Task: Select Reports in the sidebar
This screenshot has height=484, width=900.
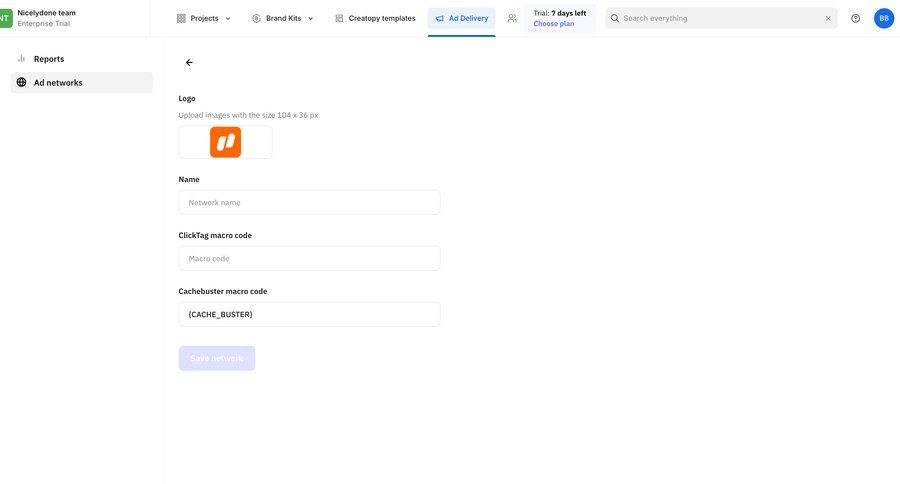Action: tap(82, 59)
